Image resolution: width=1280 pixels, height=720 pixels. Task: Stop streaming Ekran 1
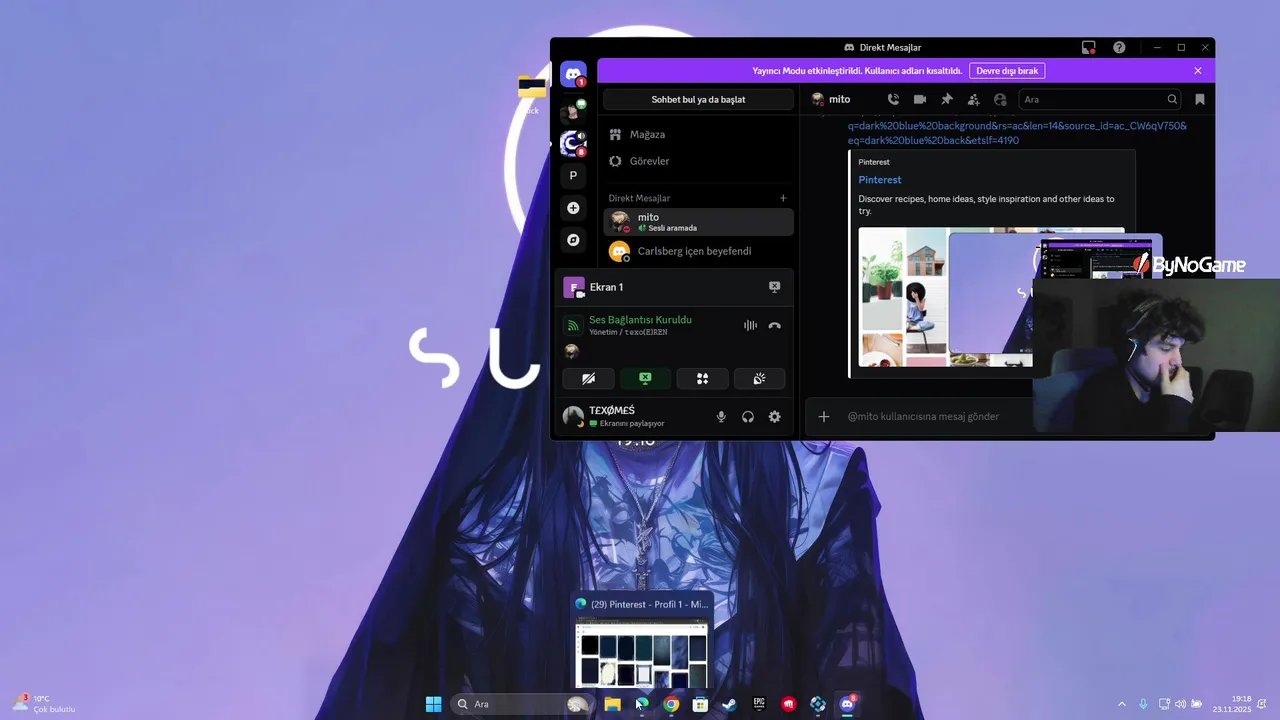(x=774, y=287)
